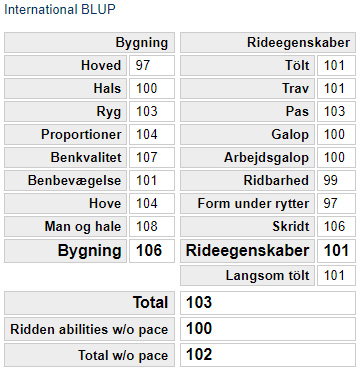Select the Arbejdsgalop label cell
Image resolution: width=364 pixels, height=371 pixels.
coord(247,158)
